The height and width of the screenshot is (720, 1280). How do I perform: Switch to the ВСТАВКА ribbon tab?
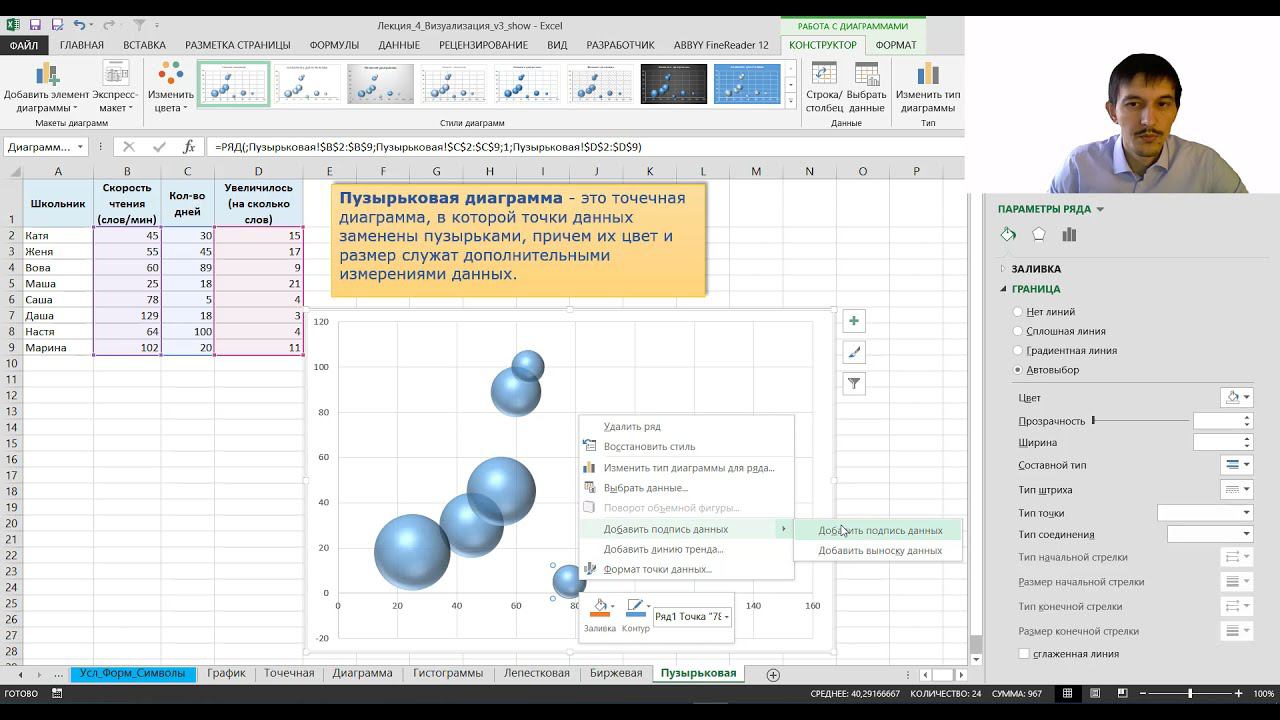[145, 45]
